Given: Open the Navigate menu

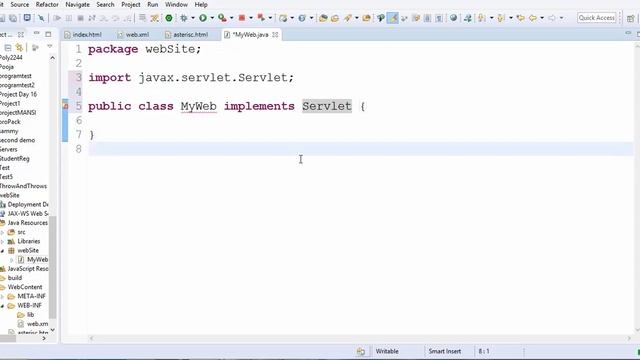Looking at the screenshot, I should point(77,4).
